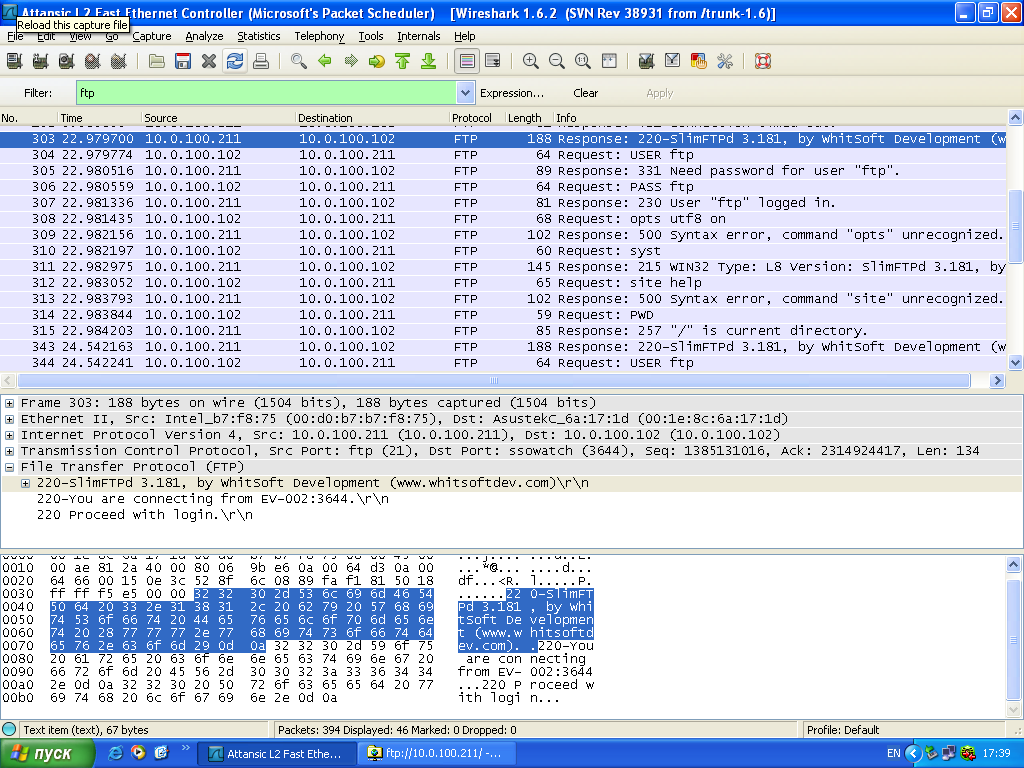Select line '220 Proceed with login.'
Screen dimensions: 1024x768
pos(145,515)
